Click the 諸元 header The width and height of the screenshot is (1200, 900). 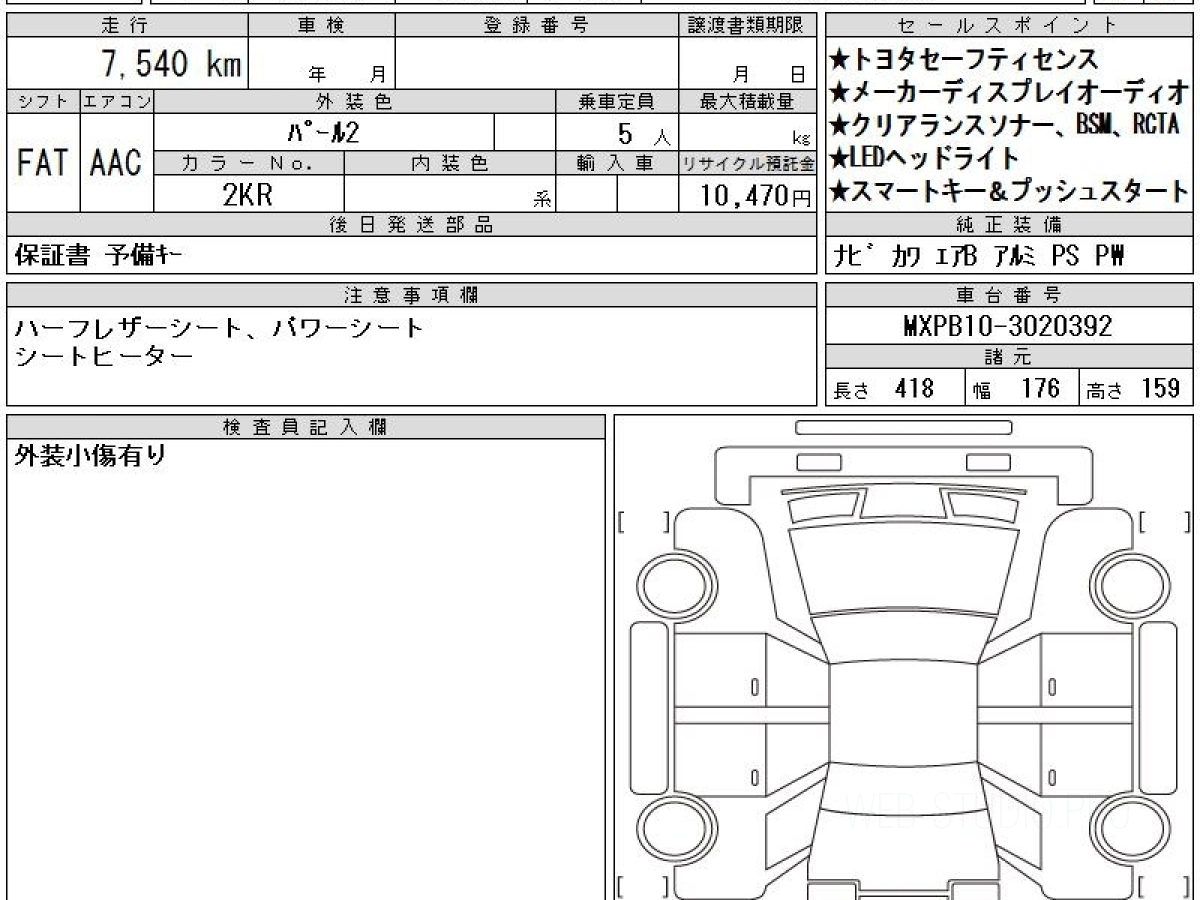[1010, 357]
